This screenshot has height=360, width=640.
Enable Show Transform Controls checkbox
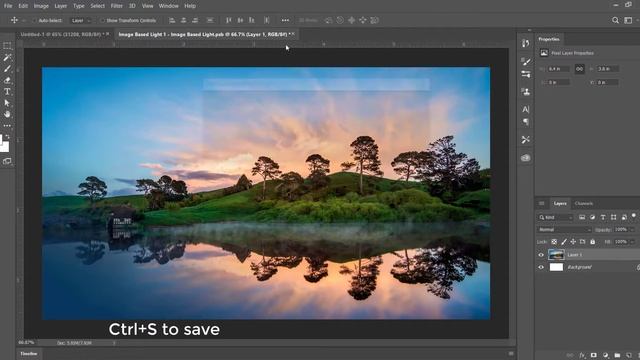[x=102, y=20]
